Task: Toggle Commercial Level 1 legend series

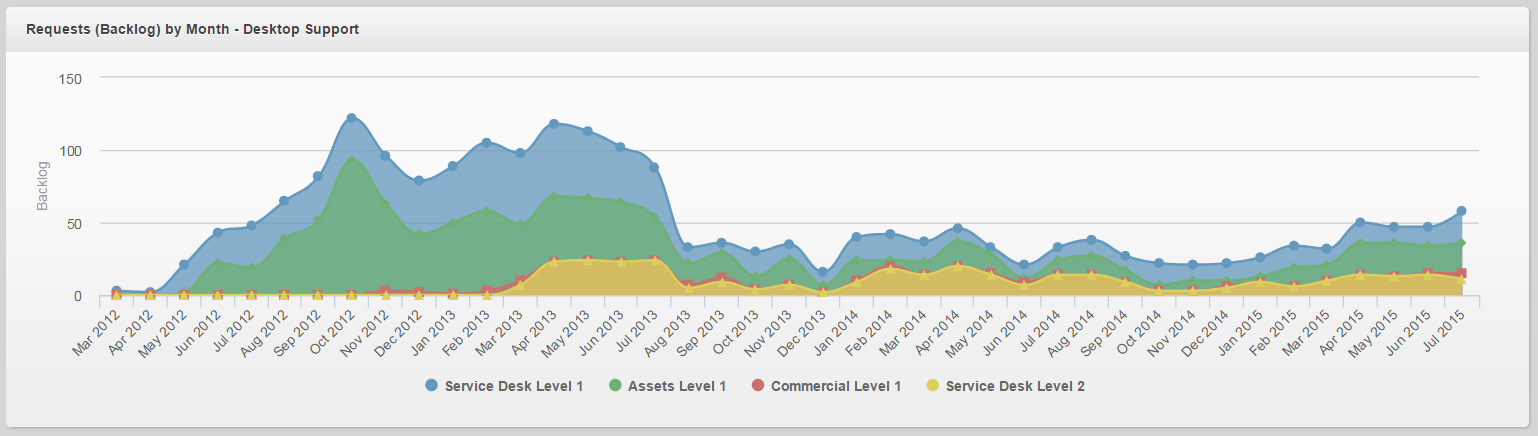Action: 826,385
